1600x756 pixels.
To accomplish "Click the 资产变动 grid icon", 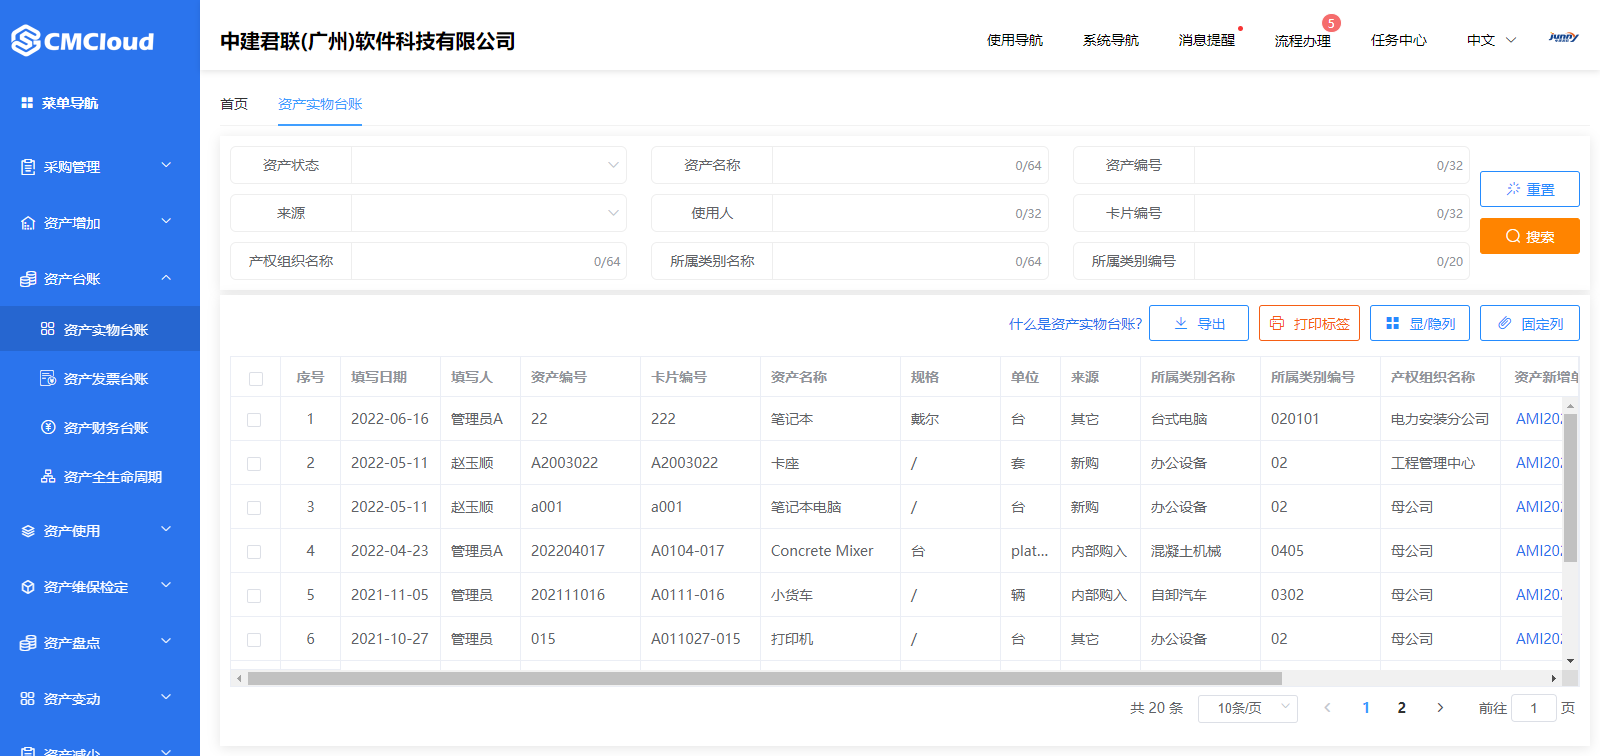I will pyautogui.click(x=28, y=699).
